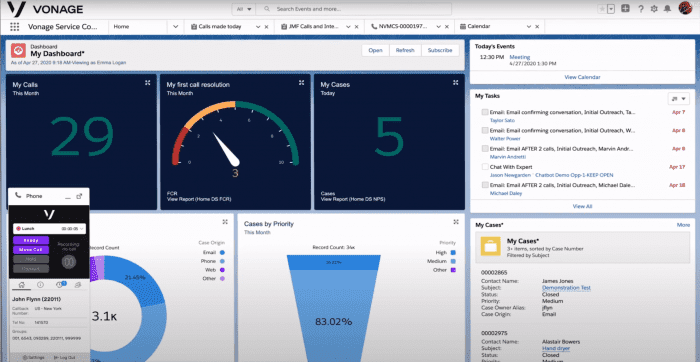
Task: Open the Meeting event link
Action: [520, 57]
